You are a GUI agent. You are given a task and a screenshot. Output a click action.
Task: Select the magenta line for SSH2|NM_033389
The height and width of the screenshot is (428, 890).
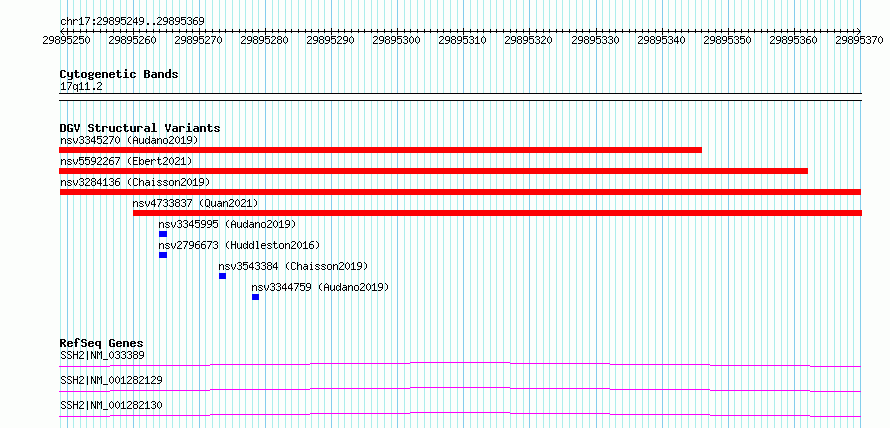460,364
